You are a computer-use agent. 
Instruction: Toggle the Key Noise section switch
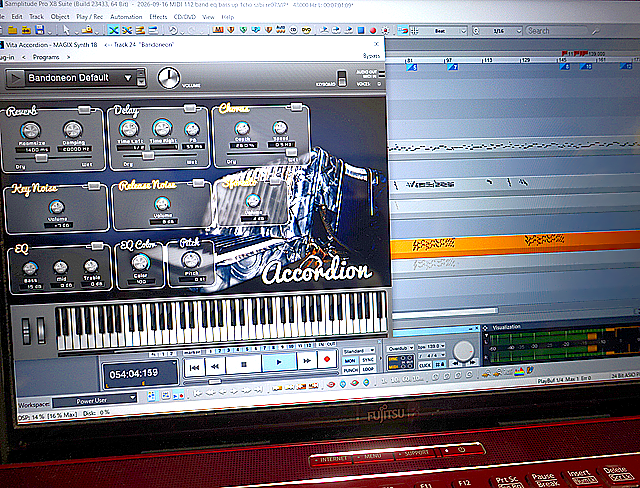pyautogui.click(x=94, y=186)
